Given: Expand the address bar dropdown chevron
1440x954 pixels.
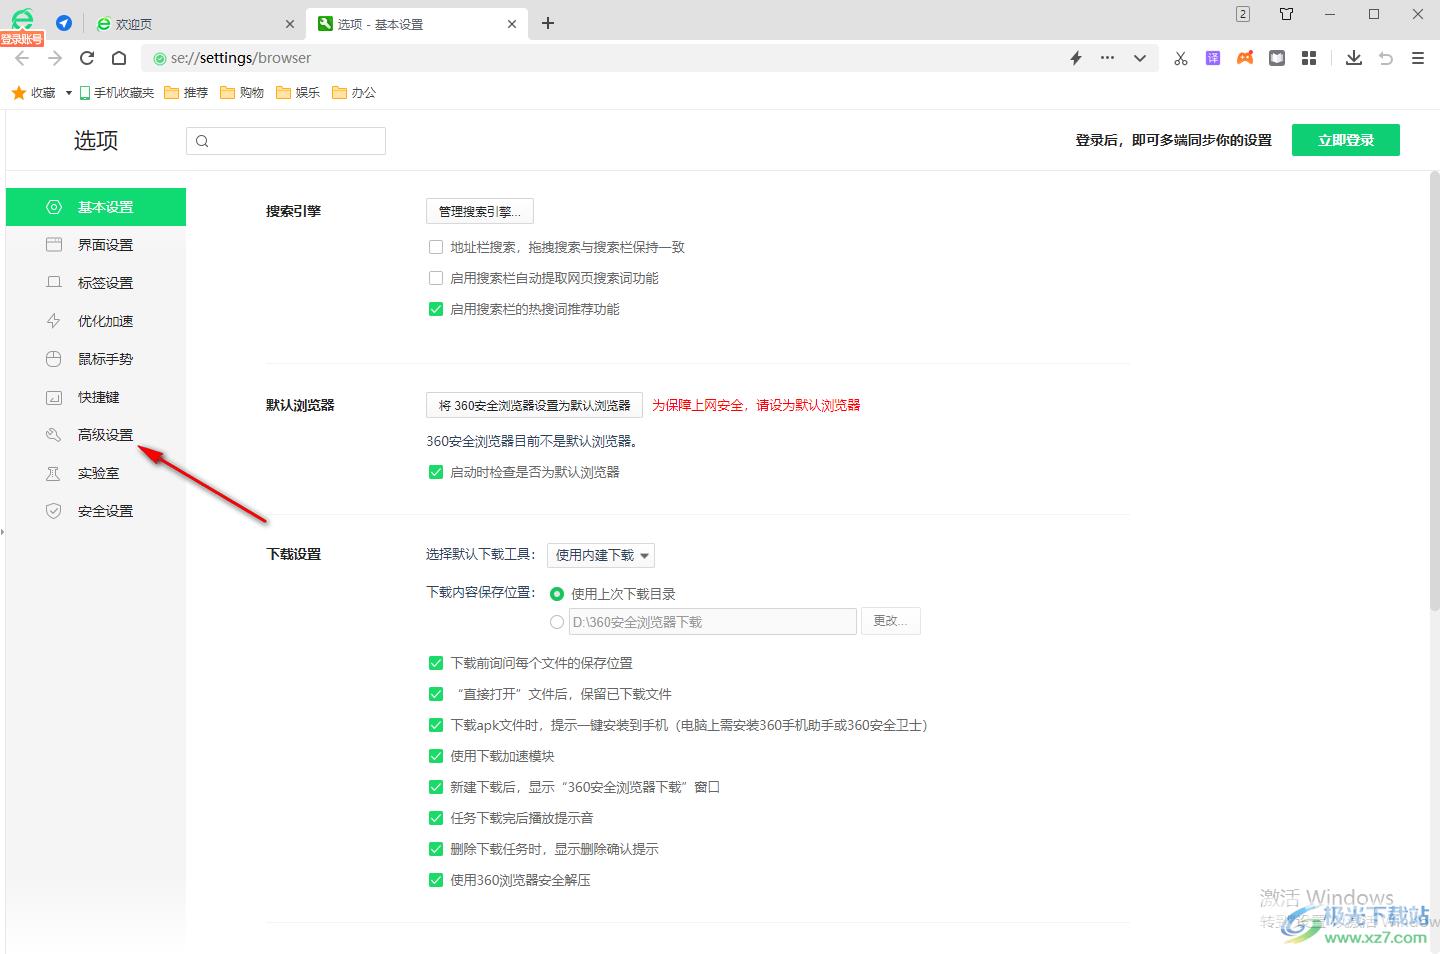Looking at the screenshot, I should click(x=1139, y=58).
